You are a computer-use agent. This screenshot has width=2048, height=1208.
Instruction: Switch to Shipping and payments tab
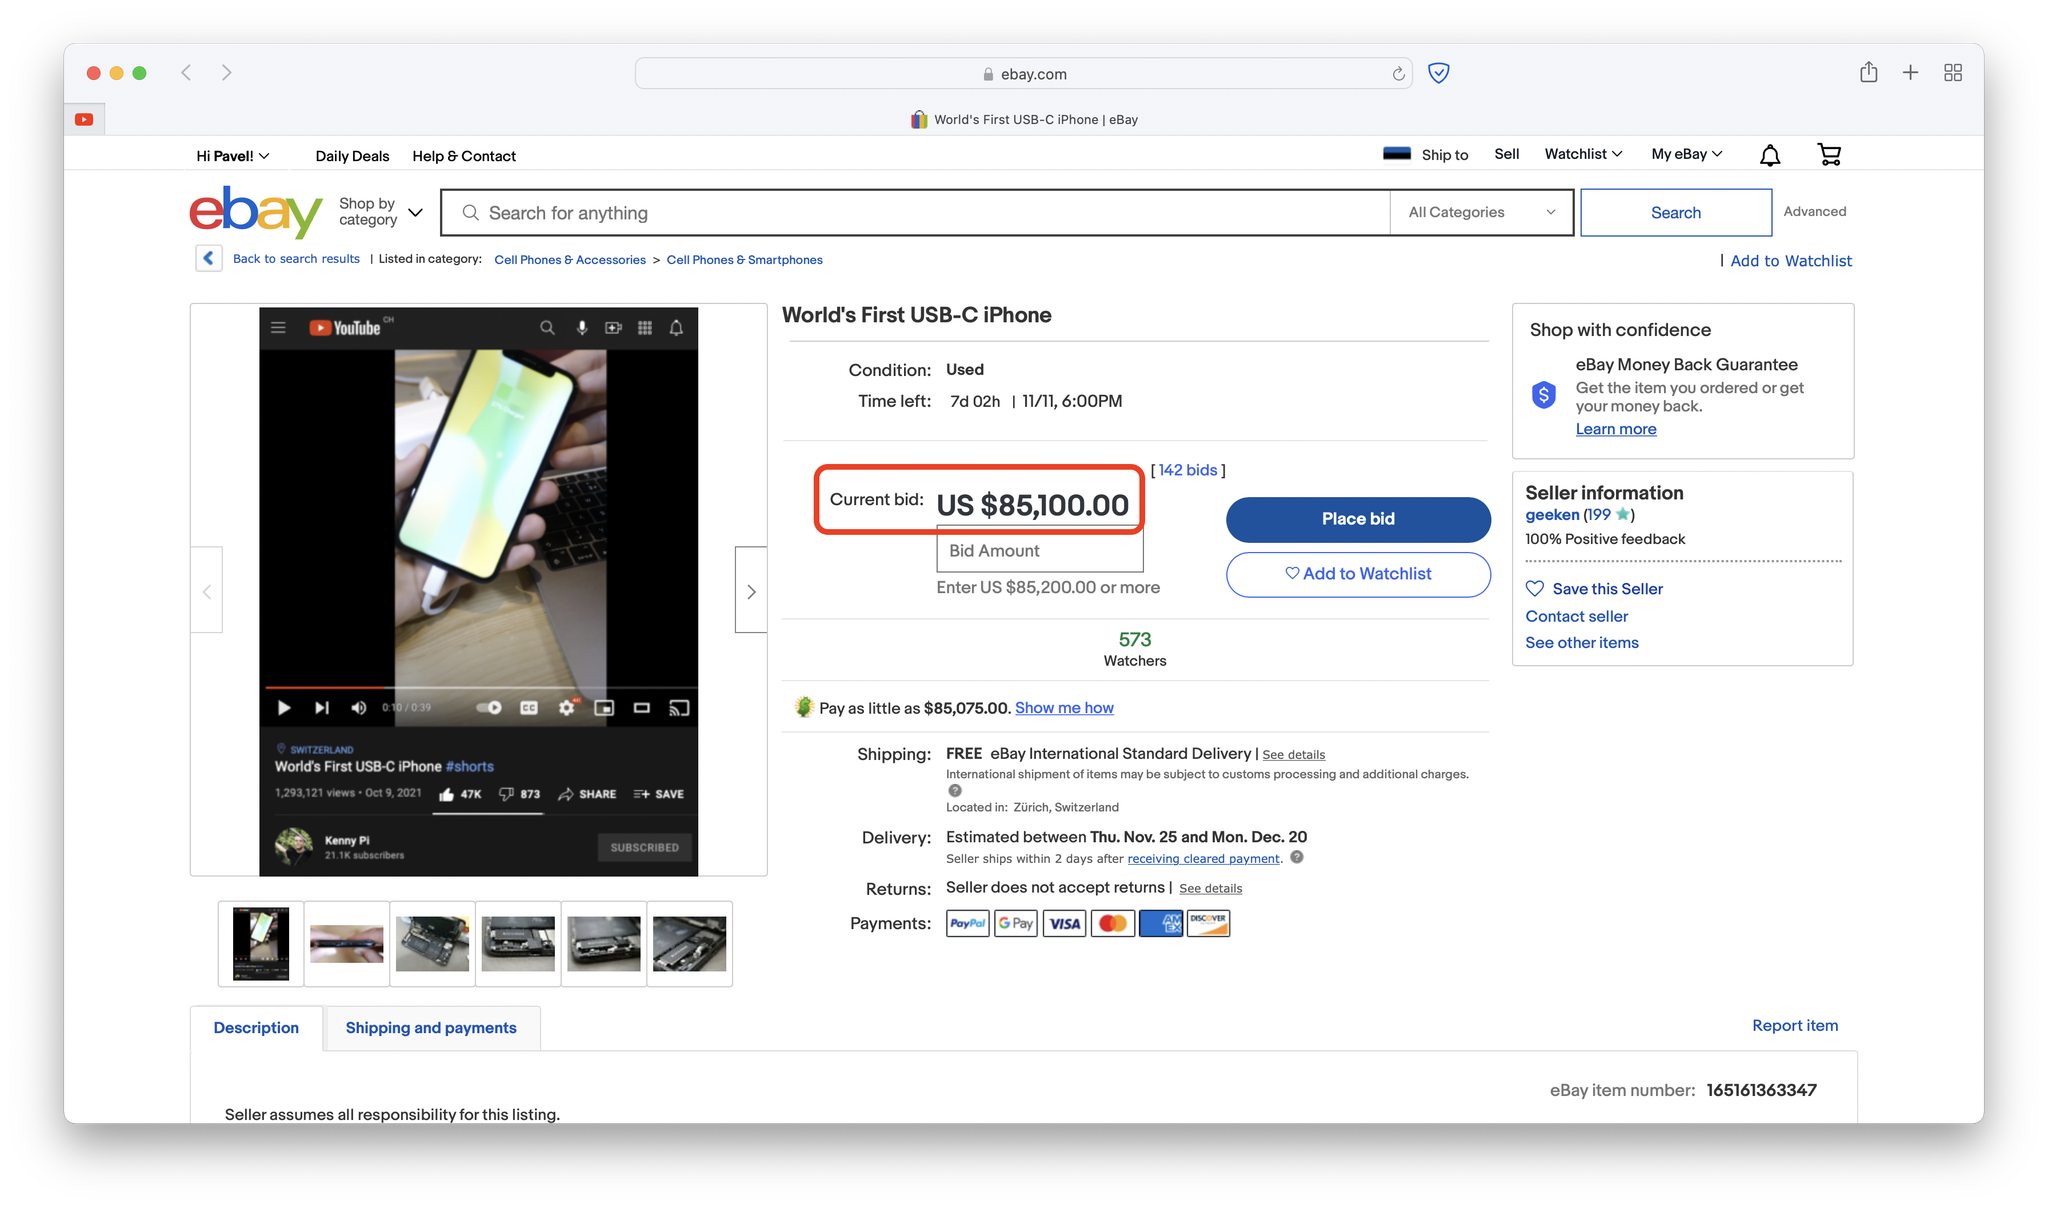tap(431, 1028)
